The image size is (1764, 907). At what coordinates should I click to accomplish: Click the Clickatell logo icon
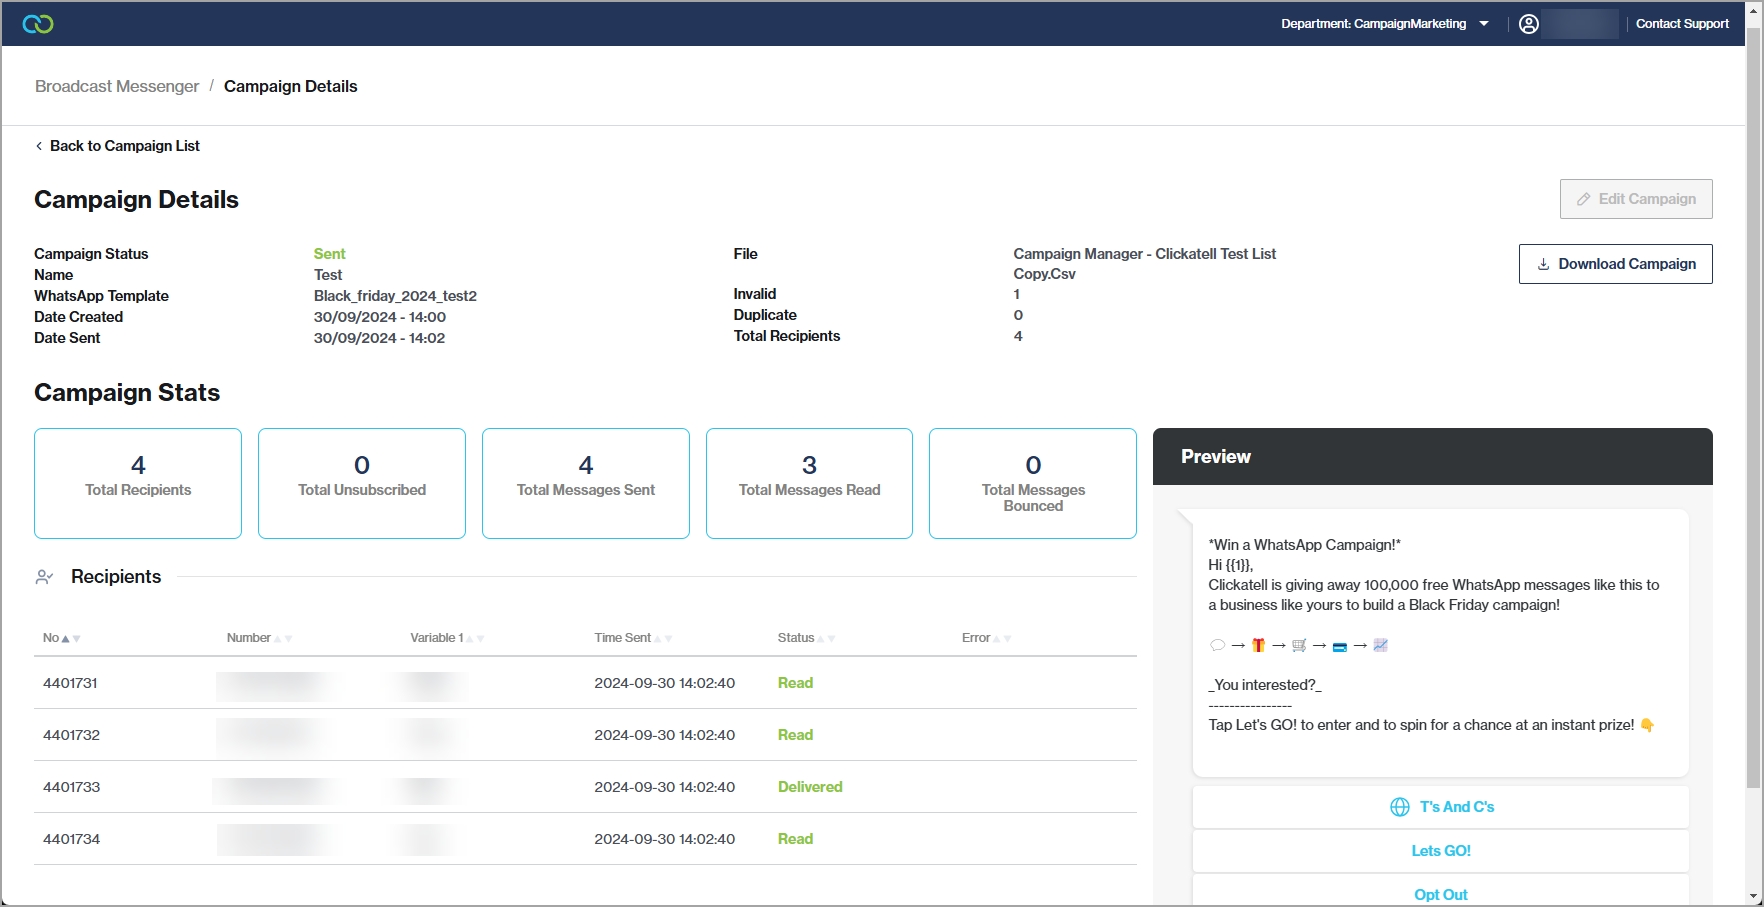[38, 24]
